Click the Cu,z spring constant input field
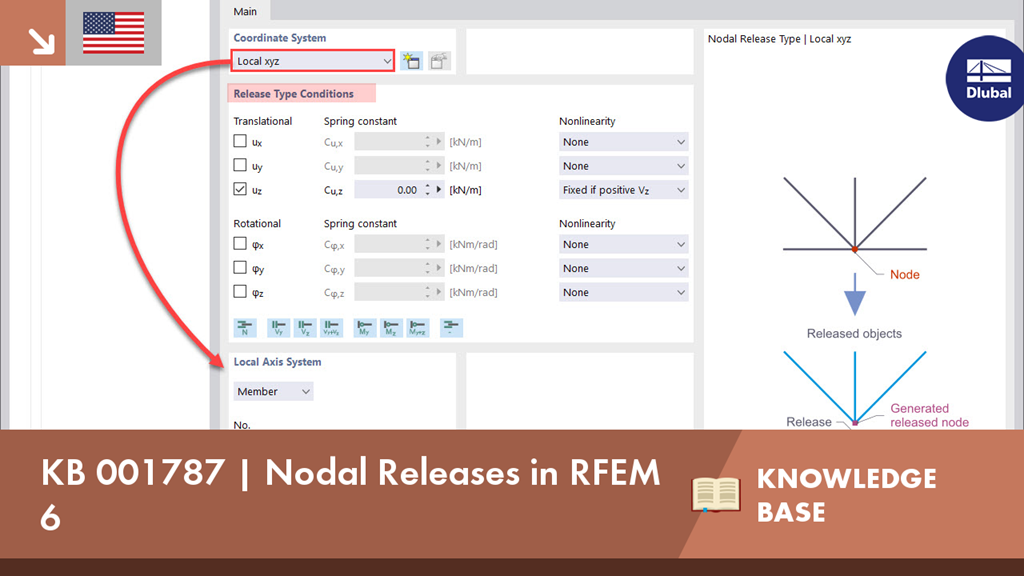This screenshot has width=1024, height=576. 388,190
